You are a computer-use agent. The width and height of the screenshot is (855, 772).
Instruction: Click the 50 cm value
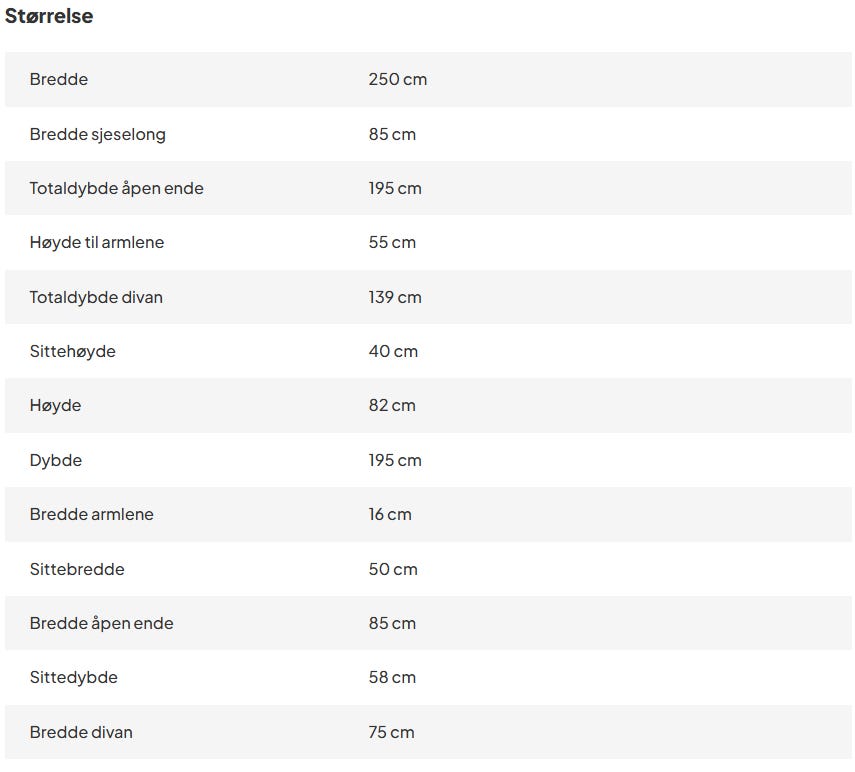(x=392, y=569)
